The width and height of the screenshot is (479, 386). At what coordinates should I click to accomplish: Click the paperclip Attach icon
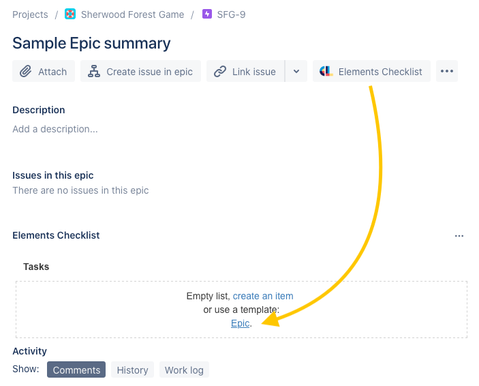click(x=26, y=71)
